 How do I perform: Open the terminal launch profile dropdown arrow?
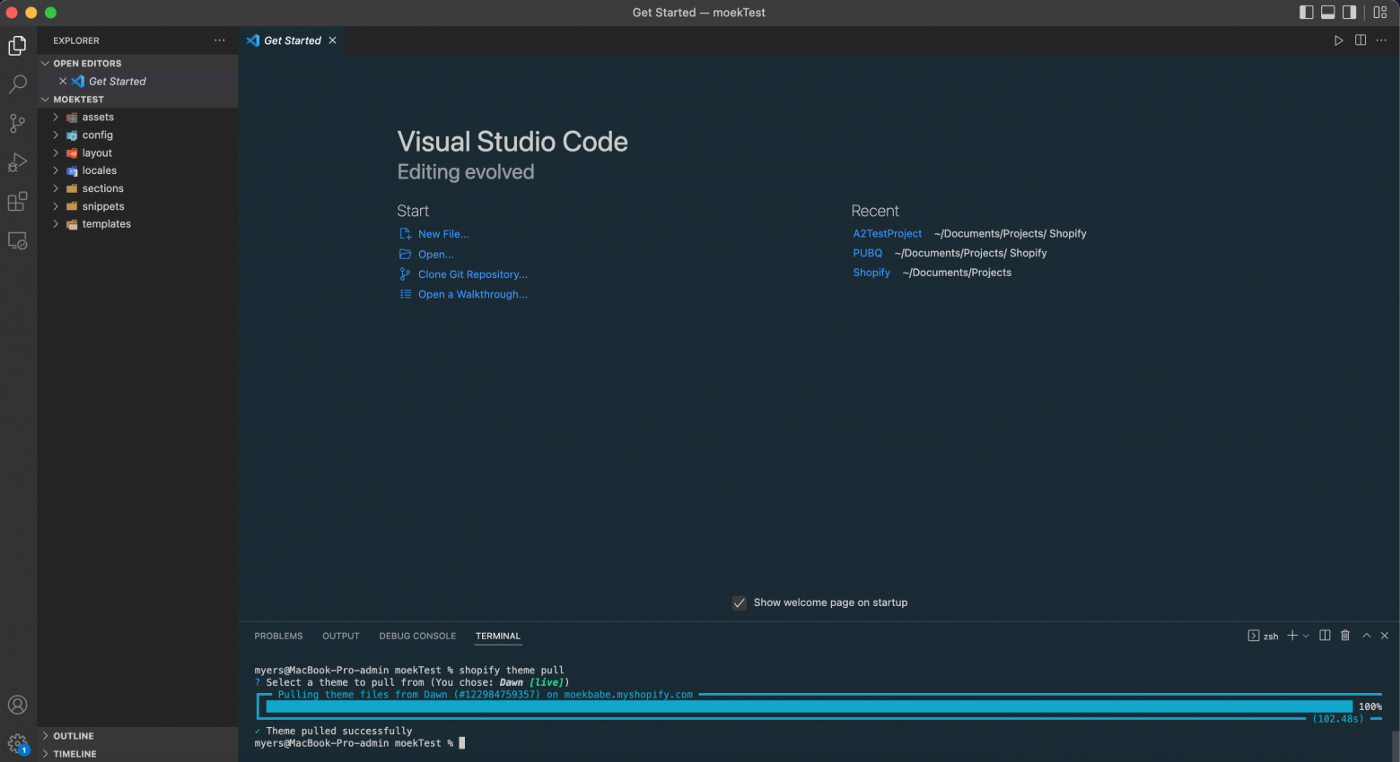pos(1306,636)
